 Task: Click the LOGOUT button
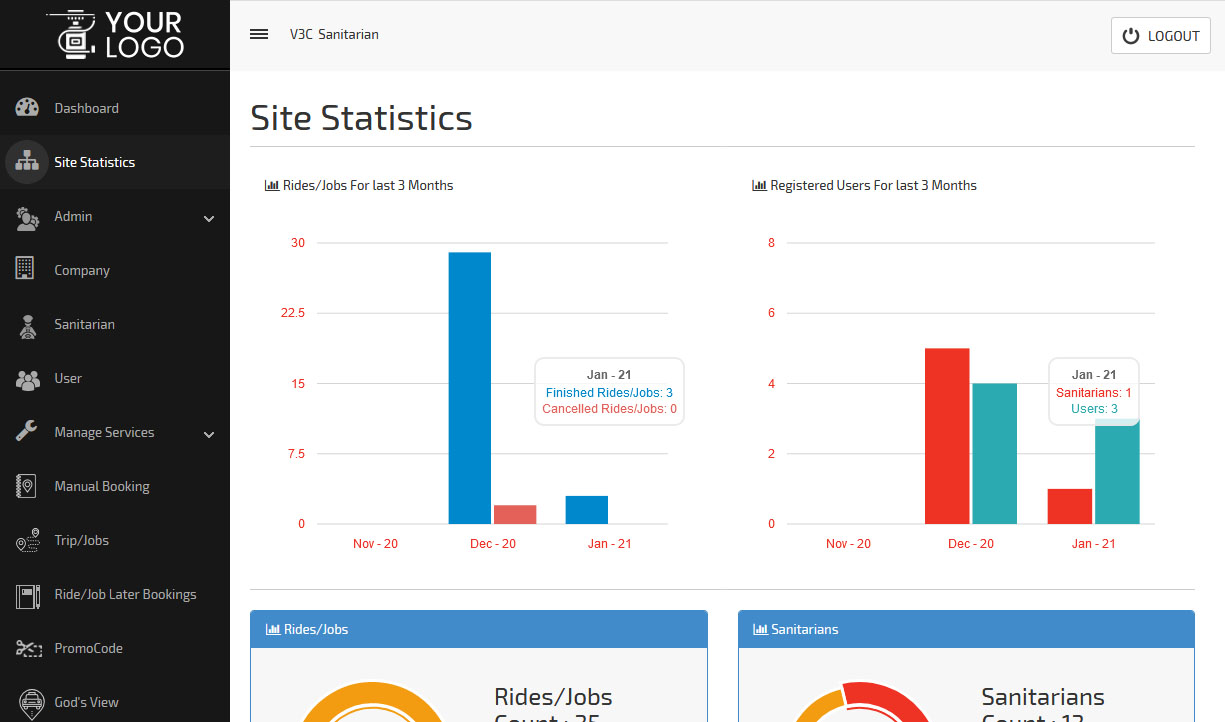(x=1161, y=36)
